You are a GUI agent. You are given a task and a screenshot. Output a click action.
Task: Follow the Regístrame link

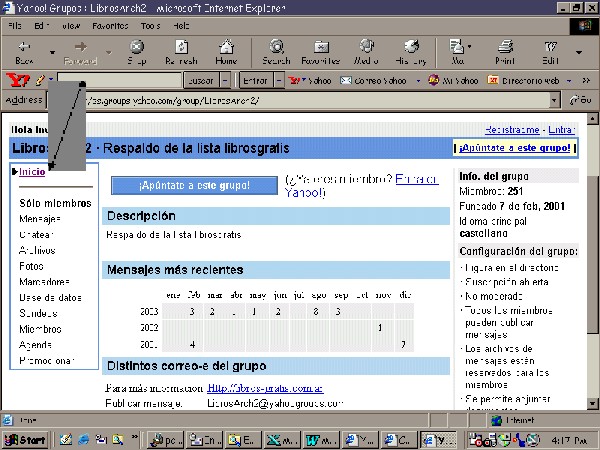(512, 130)
